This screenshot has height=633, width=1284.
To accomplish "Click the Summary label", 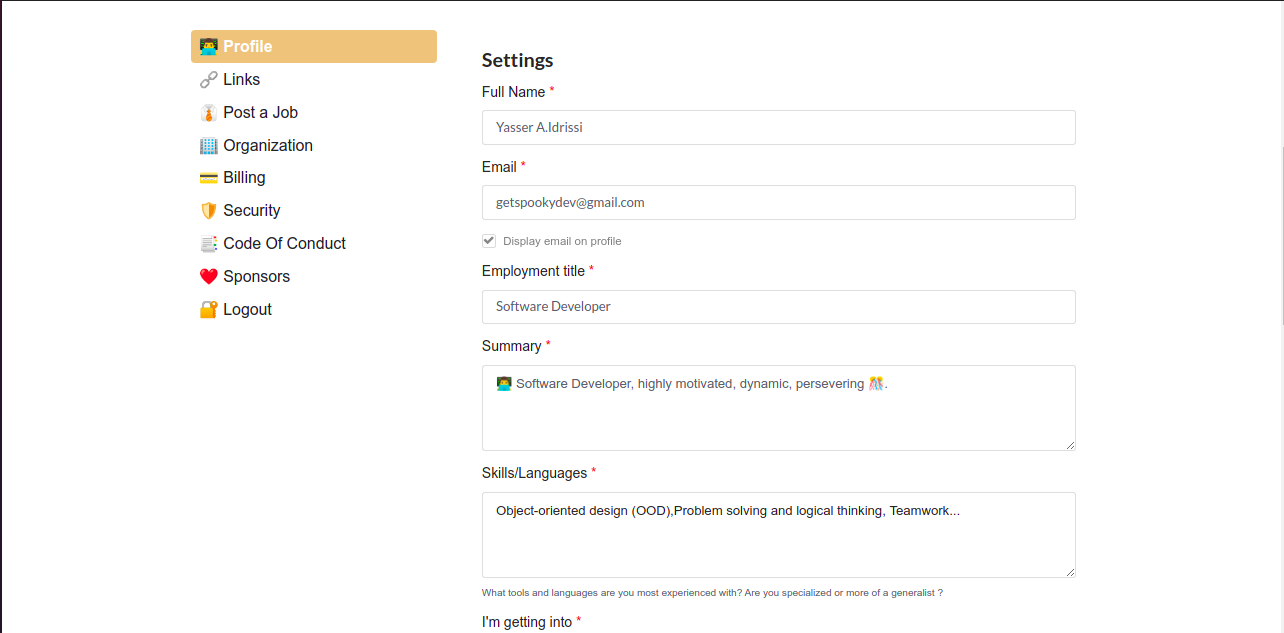I will pyautogui.click(x=511, y=346).
